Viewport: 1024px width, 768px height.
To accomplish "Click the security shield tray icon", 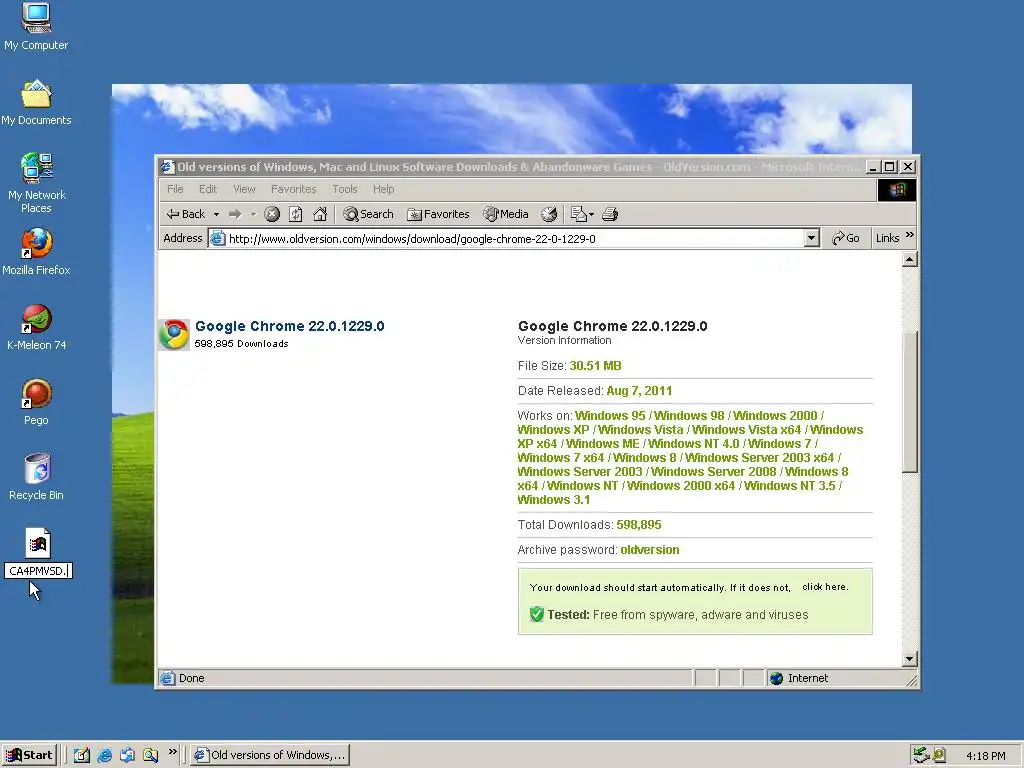I will tap(939, 755).
